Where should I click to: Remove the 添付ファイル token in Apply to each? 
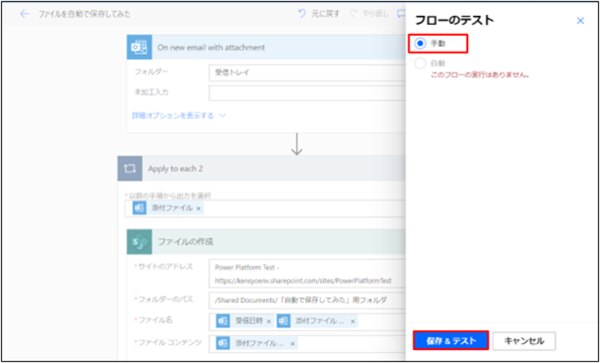(198, 208)
